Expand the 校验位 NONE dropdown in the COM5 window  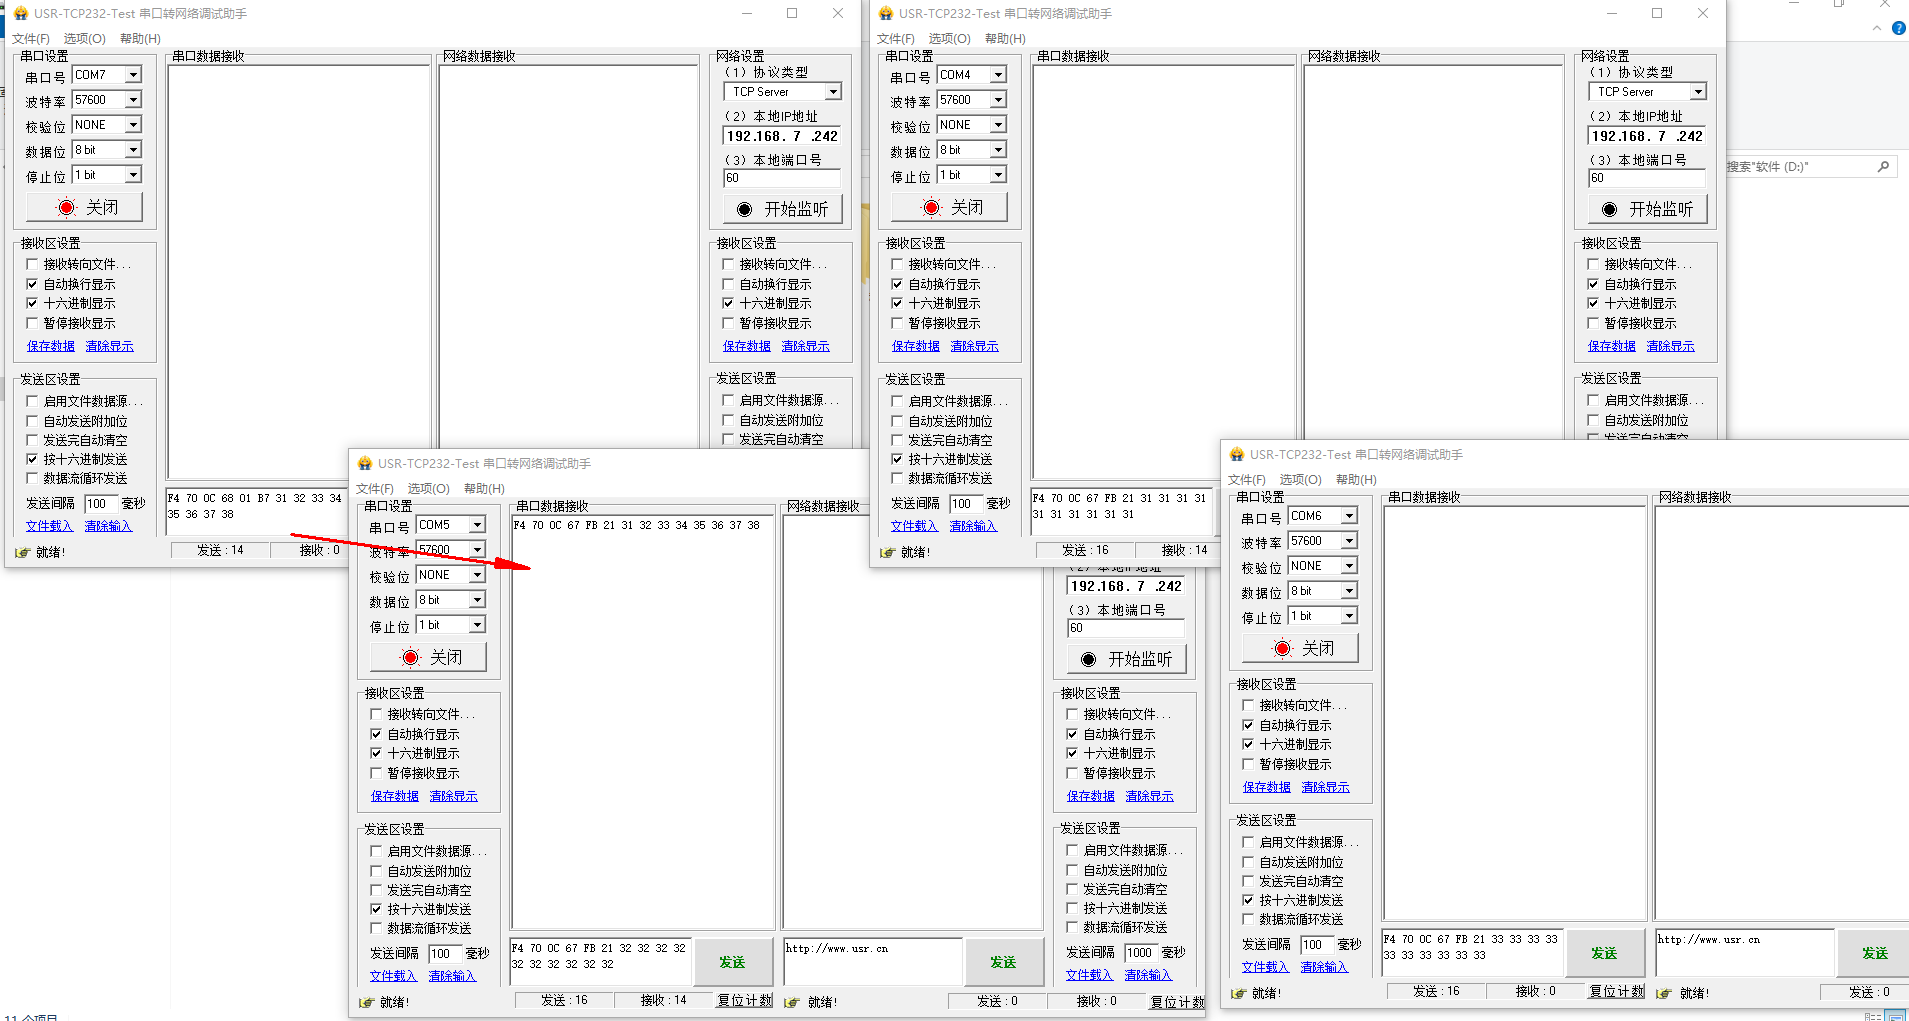[x=477, y=575]
